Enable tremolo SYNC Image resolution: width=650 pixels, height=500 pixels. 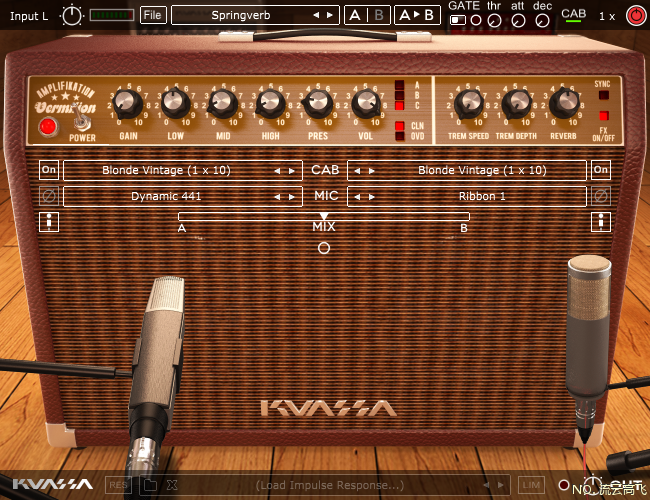604,95
